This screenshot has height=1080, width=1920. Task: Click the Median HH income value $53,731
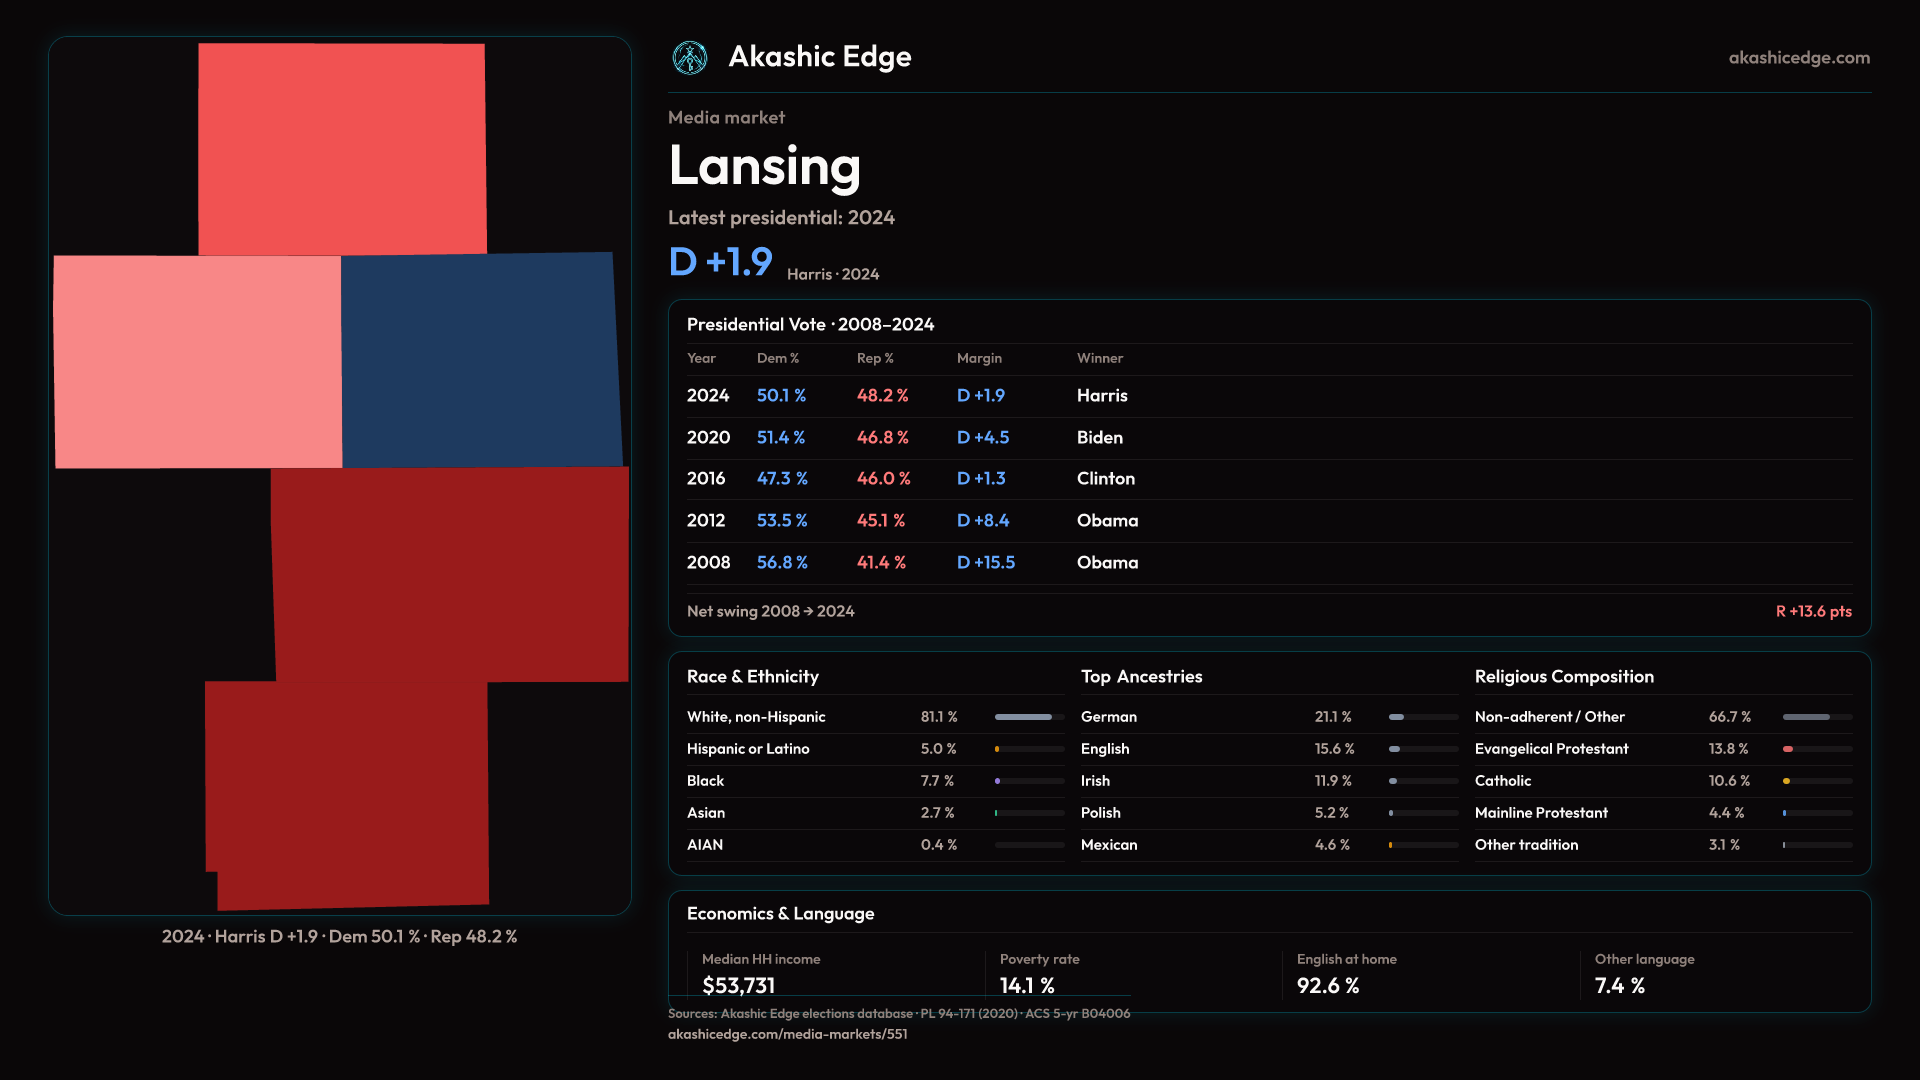tap(738, 985)
